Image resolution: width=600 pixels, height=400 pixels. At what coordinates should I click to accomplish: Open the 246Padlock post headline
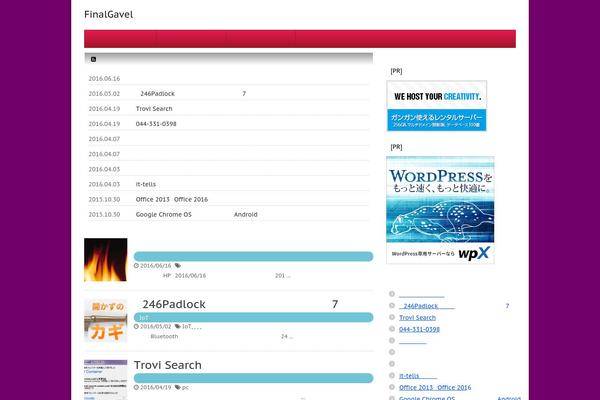[240, 304]
